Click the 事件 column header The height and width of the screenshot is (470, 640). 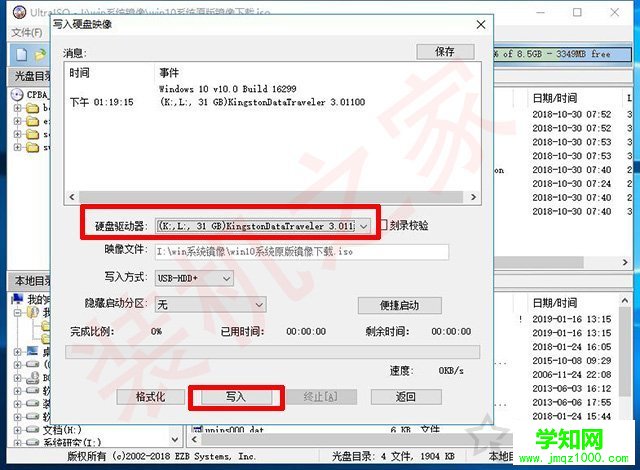[x=169, y=73]
